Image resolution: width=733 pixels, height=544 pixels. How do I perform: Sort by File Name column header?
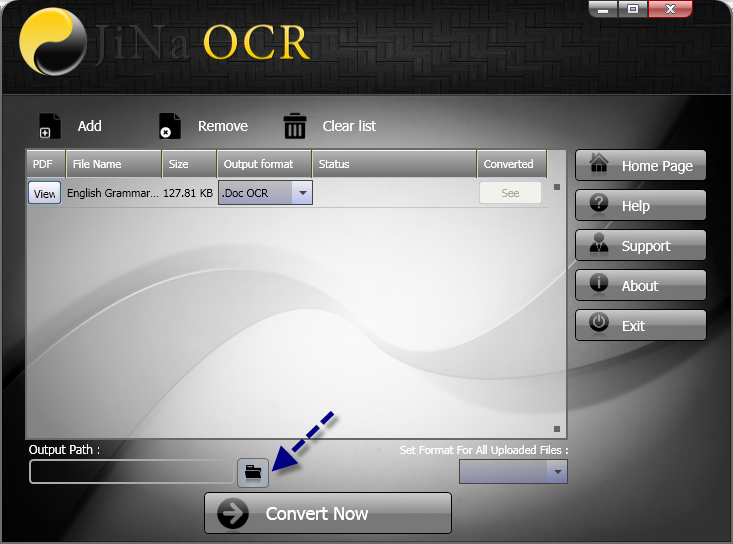pyautogui.click(x=113, y=164)
